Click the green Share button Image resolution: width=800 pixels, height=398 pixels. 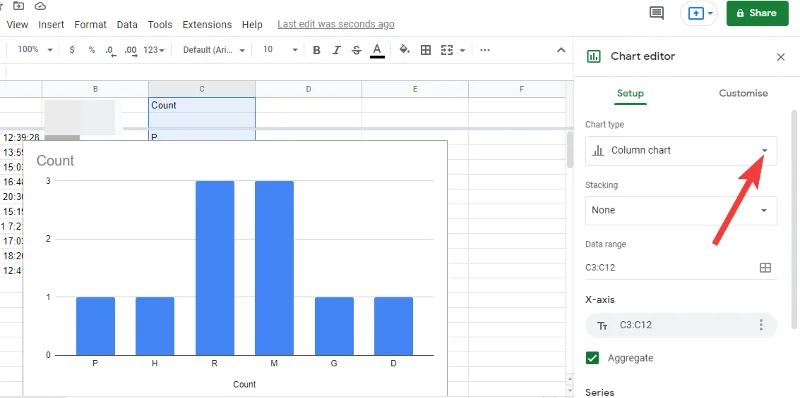click(757, 13)
